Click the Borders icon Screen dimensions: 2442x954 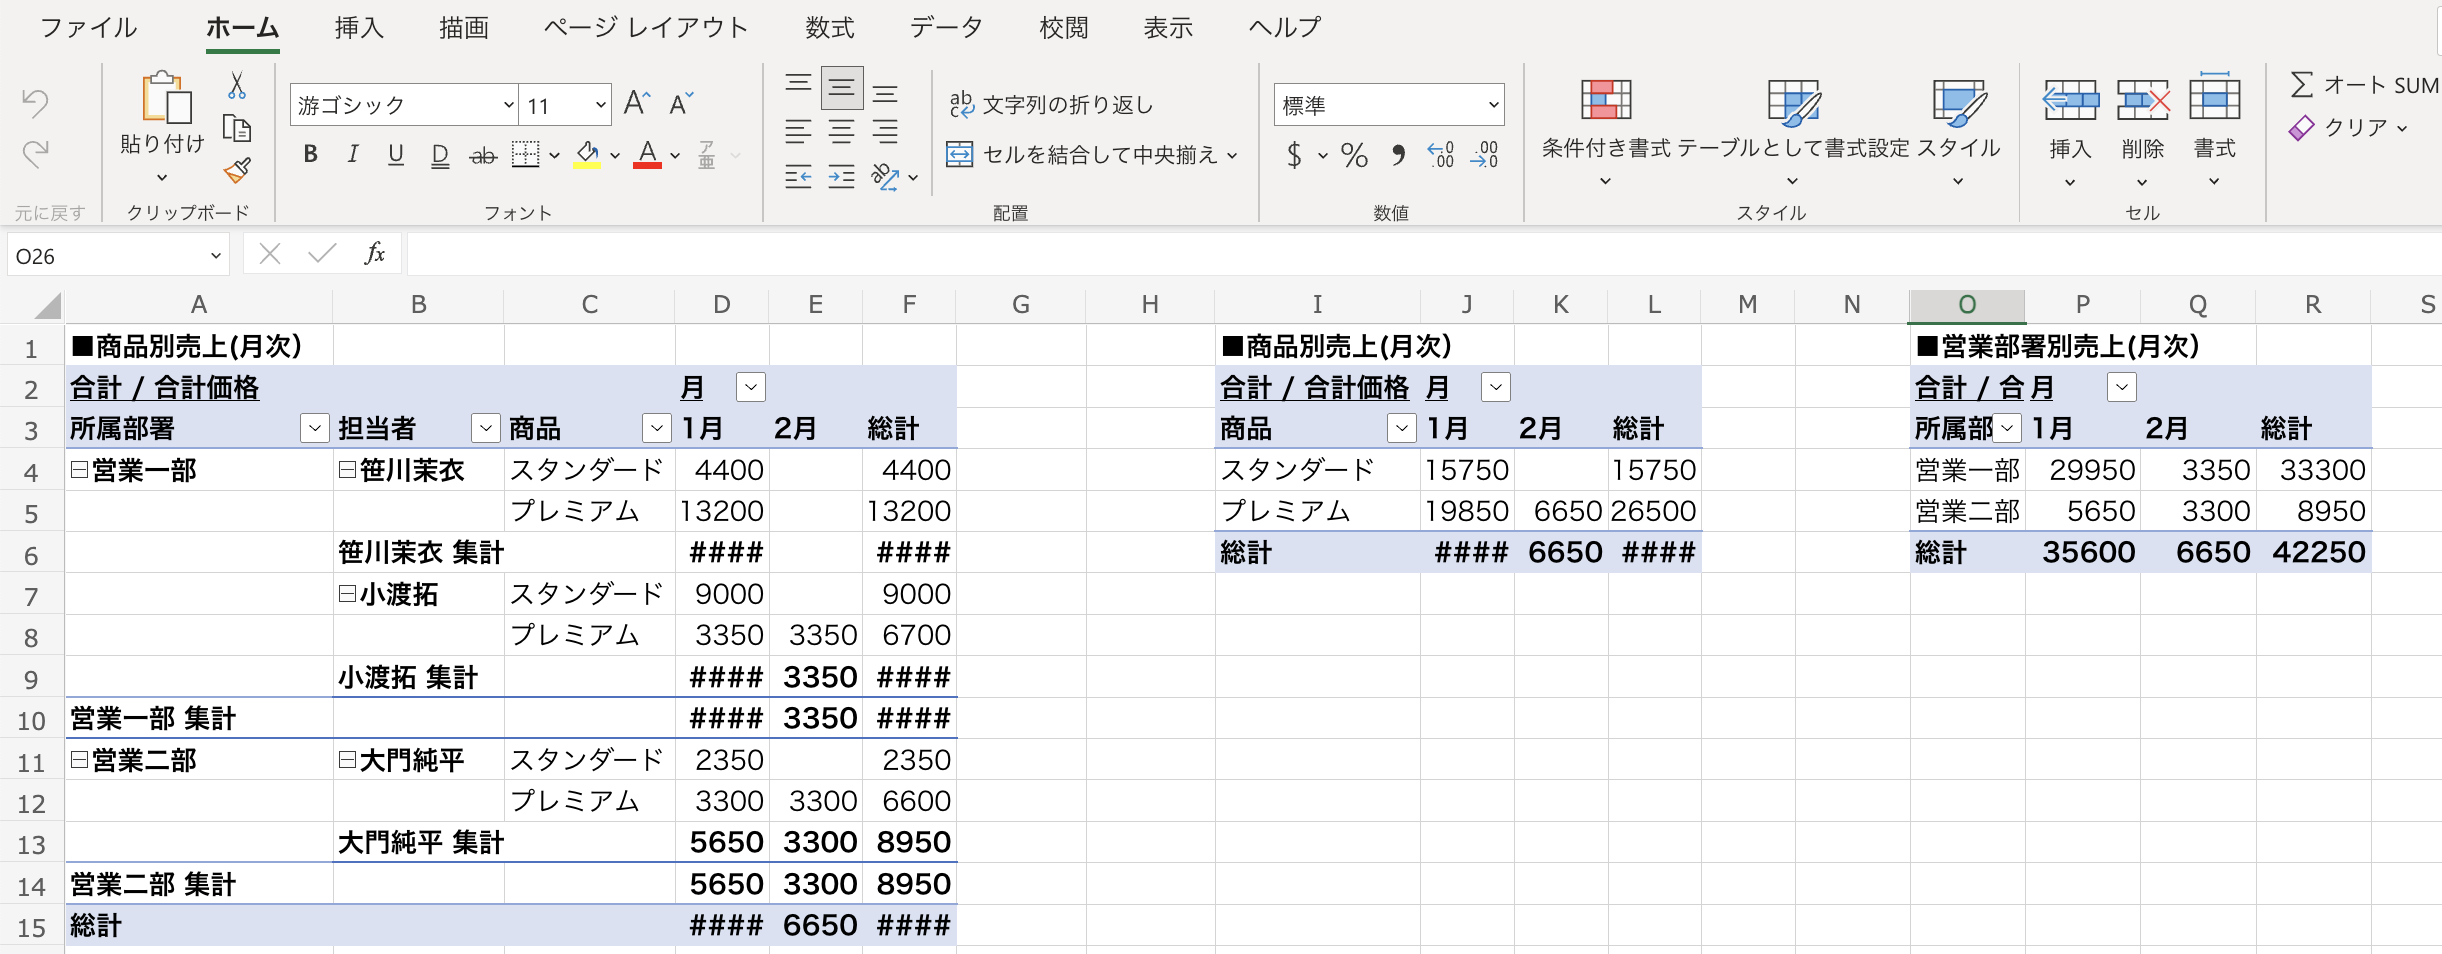click(x=526, y=155)
